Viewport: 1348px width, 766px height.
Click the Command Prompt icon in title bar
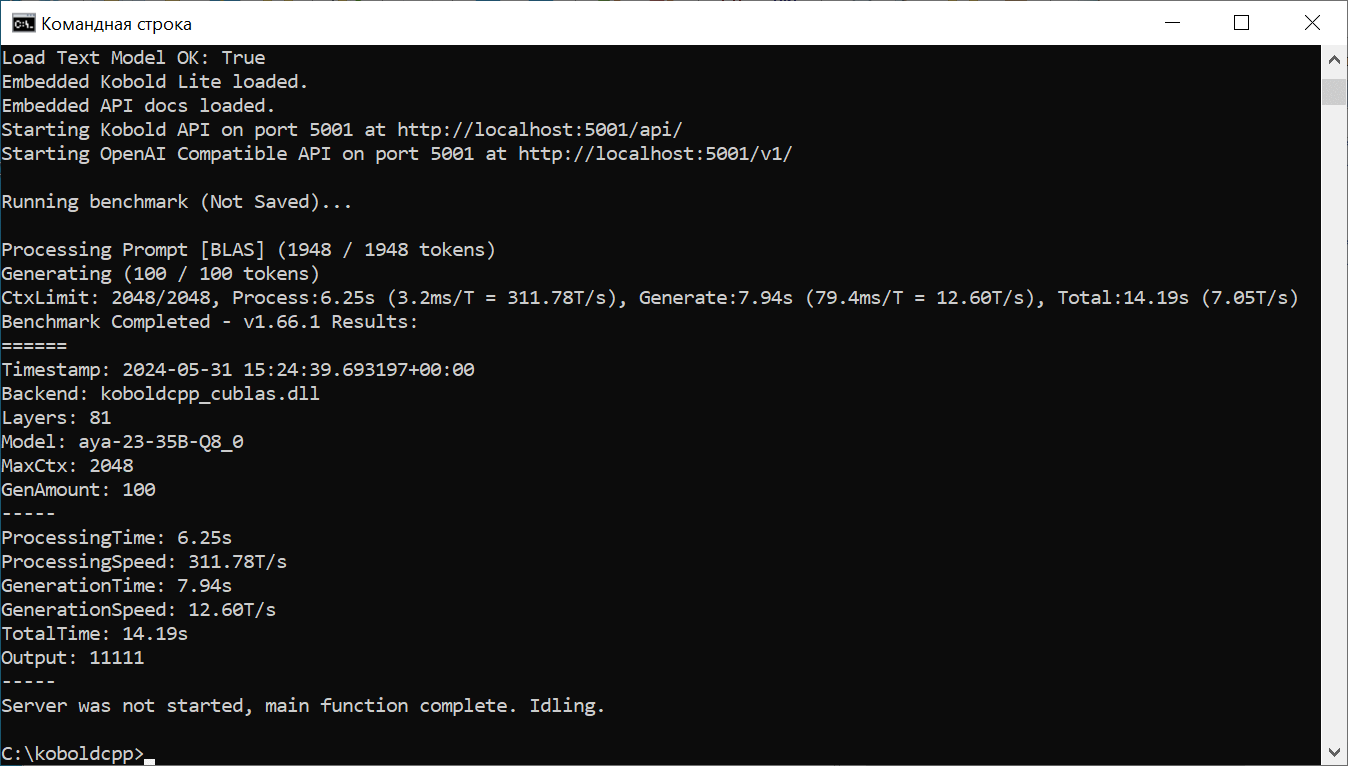click(19, 23)
